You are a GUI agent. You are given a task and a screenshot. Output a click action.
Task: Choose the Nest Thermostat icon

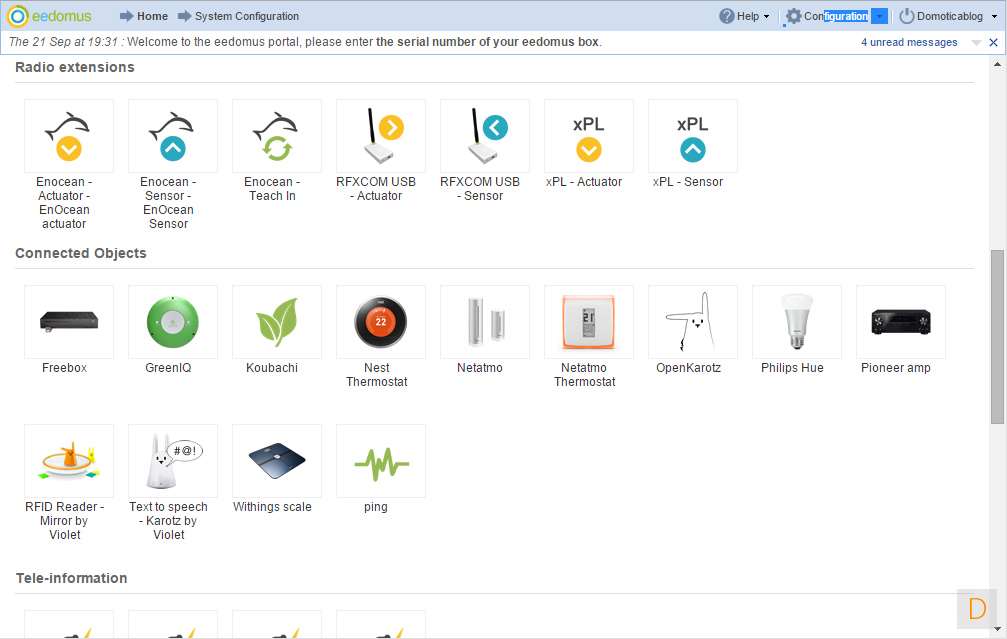click(381, 322)
